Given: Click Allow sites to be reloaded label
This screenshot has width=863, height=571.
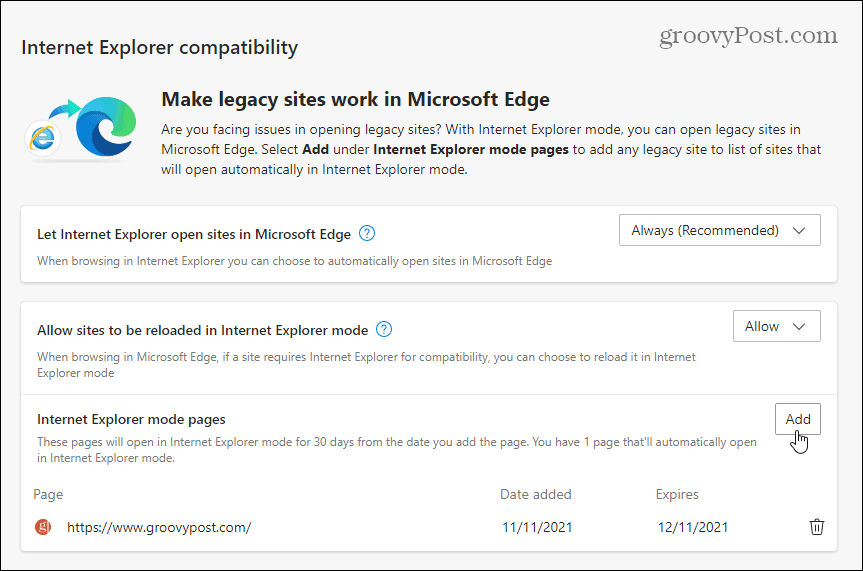Looking at the screenshot, I should [x=202, y=329].
